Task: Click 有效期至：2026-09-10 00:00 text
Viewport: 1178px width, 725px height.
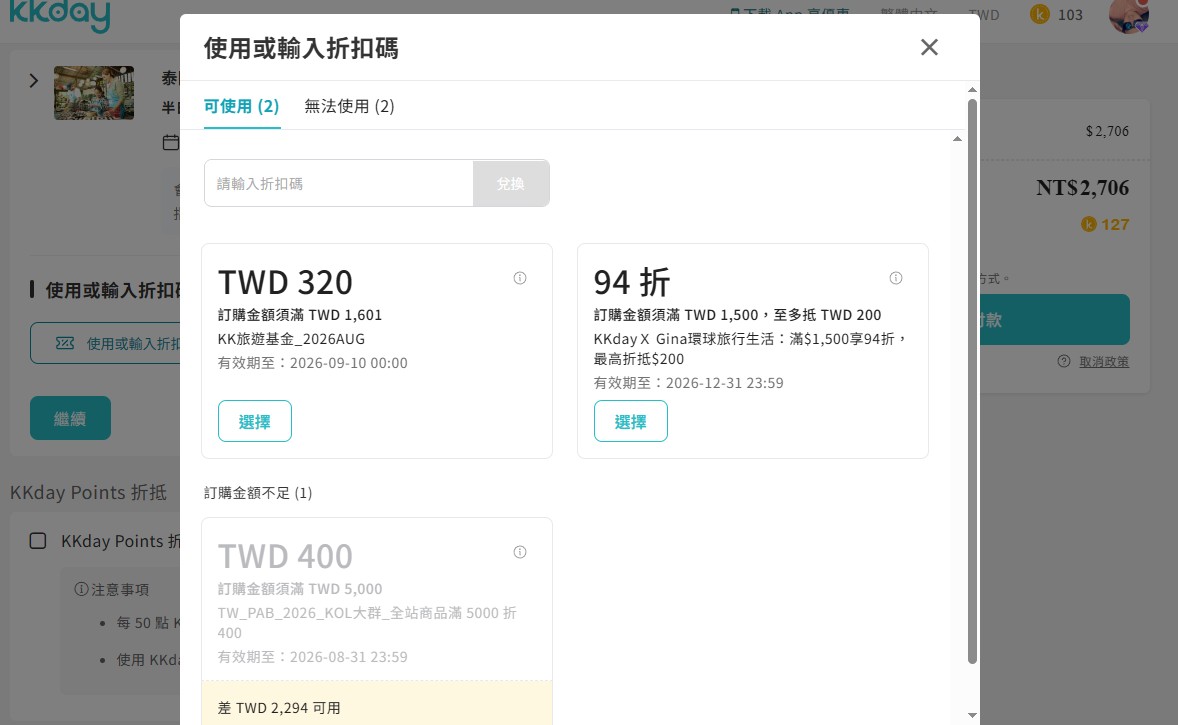Action: coord(313,363)
